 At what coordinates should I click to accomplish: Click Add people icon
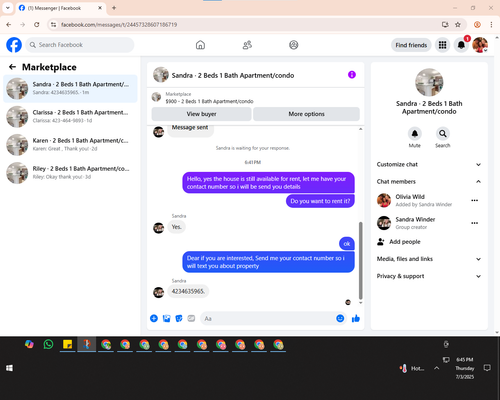(x=381, y=242)
